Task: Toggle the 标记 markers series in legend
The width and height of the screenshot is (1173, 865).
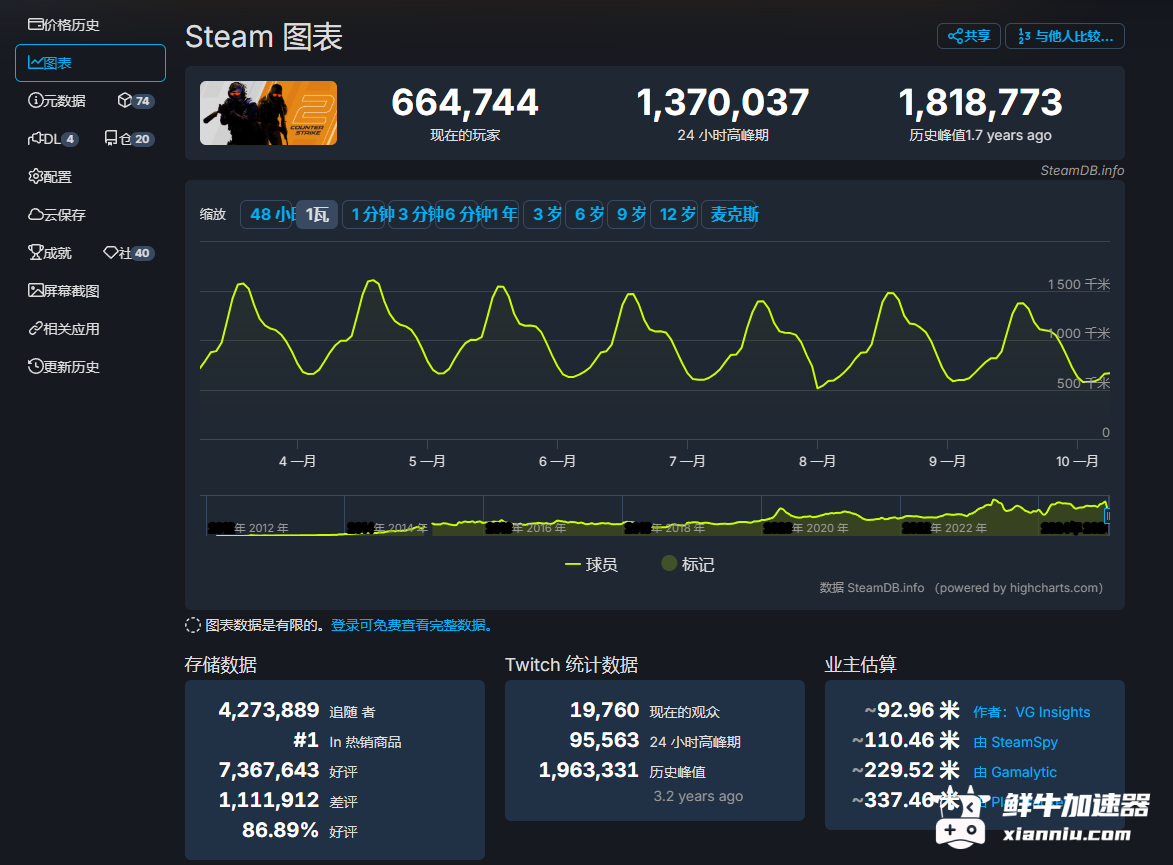Action: point(688,564)
